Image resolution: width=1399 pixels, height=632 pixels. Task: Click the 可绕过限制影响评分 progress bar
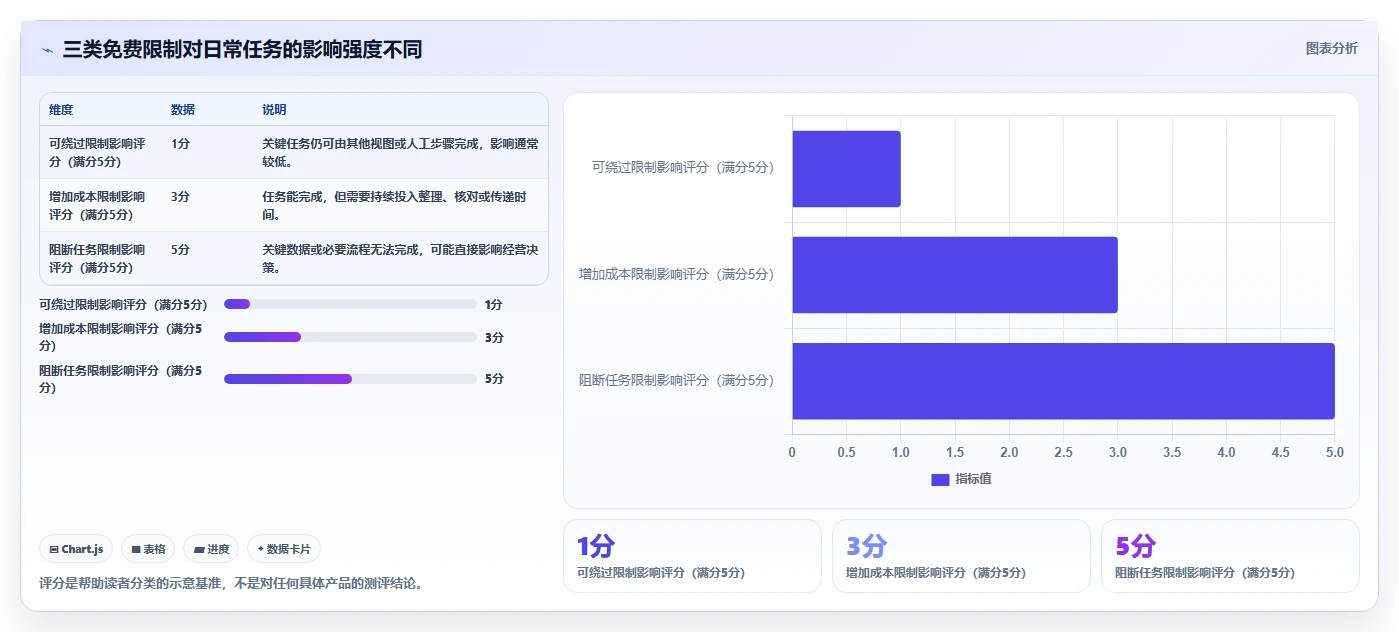coord(350,304)
